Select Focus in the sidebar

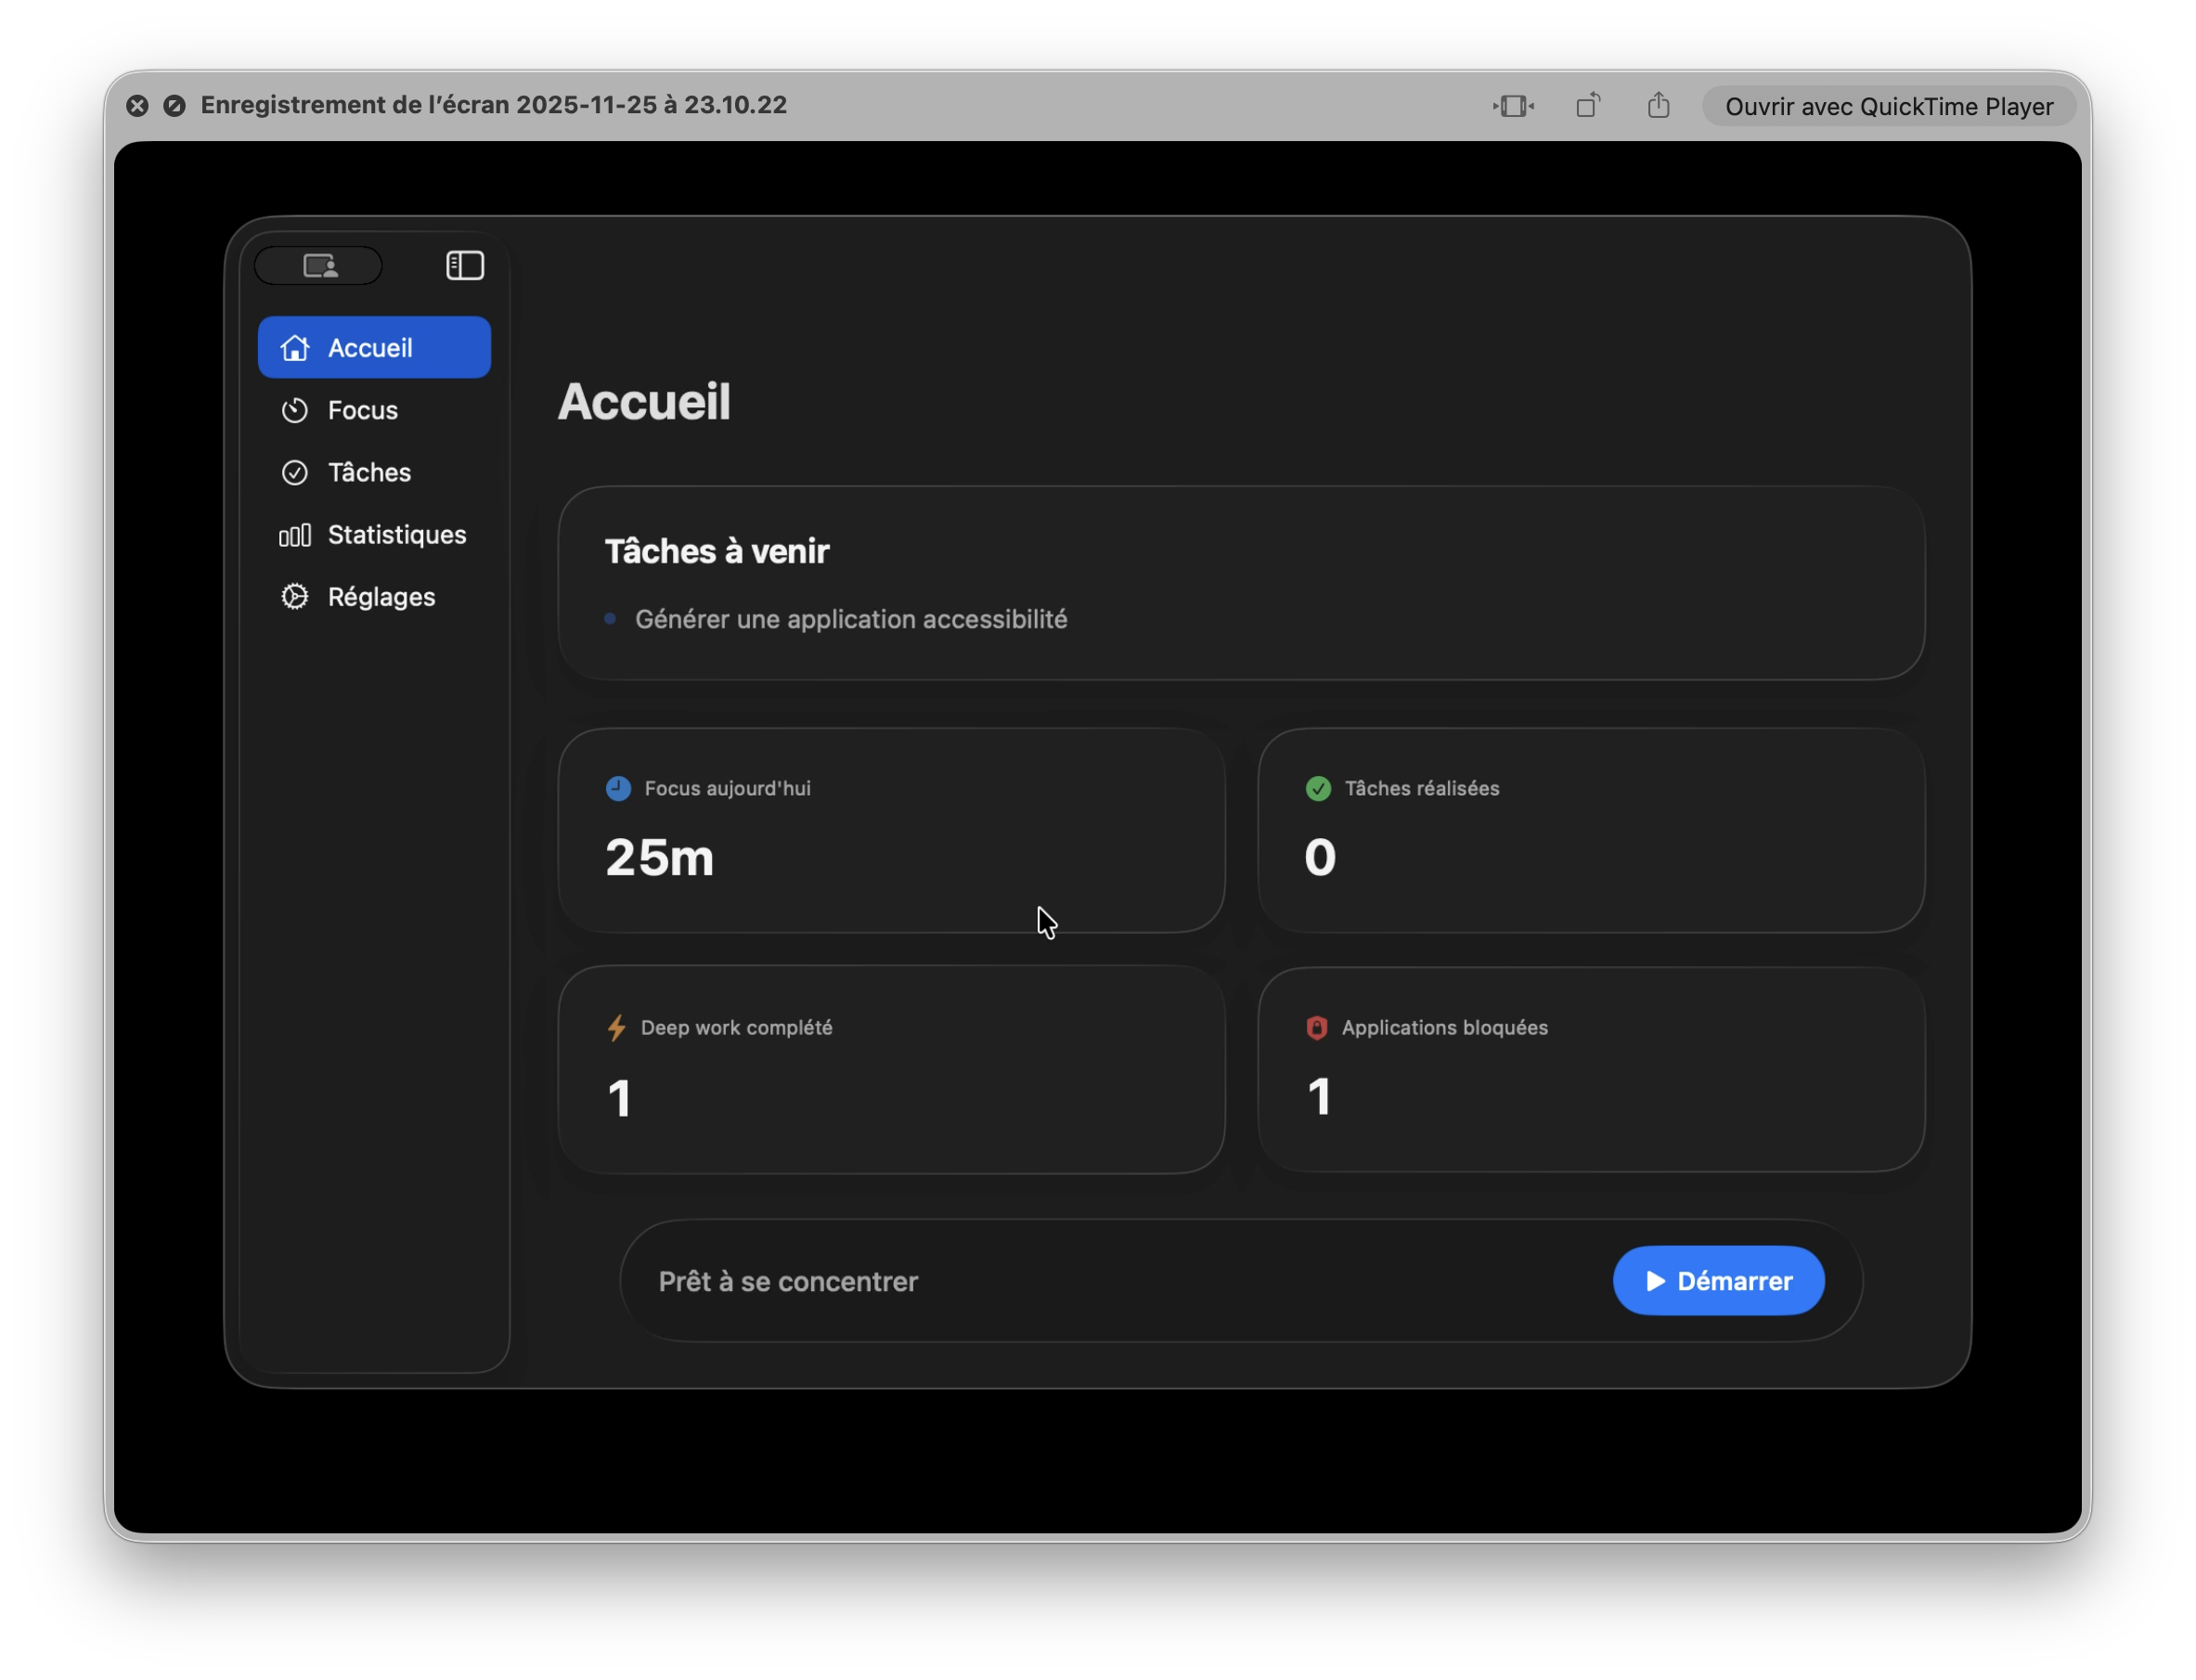(362, 410)
